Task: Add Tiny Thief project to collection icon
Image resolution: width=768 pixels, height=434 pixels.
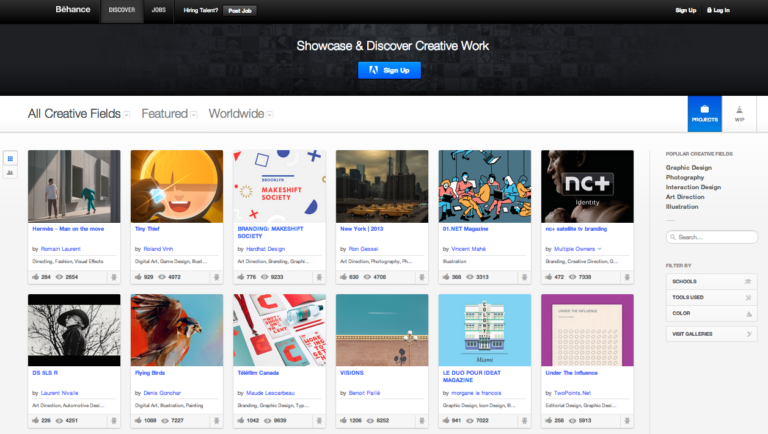Action: [216, 277]
